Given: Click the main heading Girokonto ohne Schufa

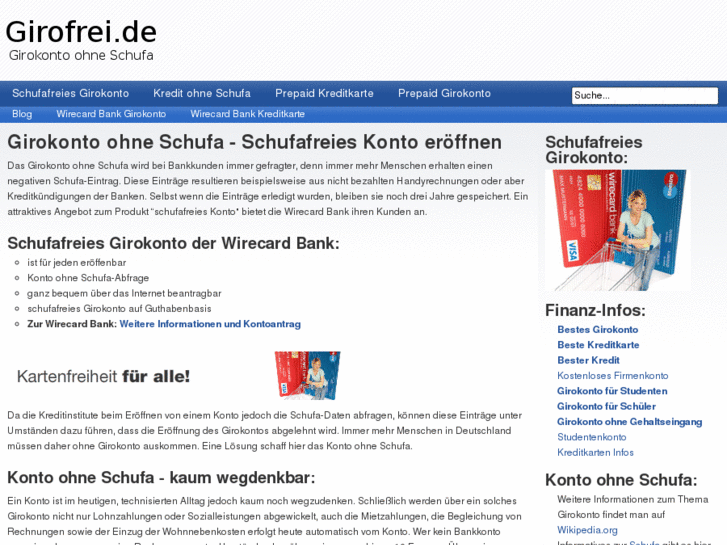Looking at the screenshot, I should [x=255, y=142].
